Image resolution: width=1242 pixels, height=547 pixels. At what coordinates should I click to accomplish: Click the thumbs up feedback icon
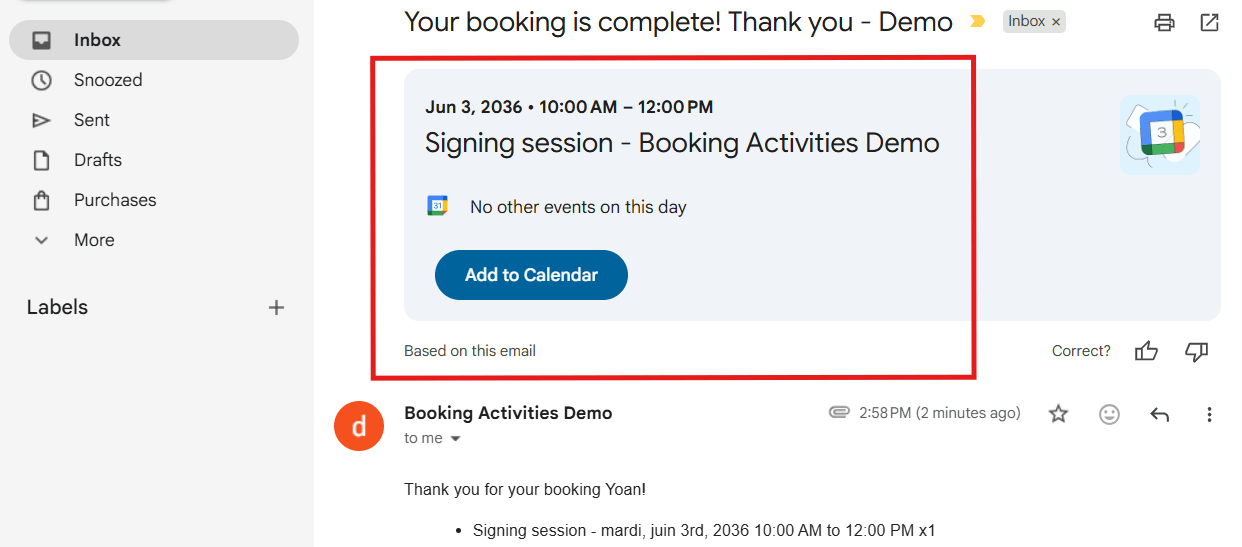(x=1146, y=351)
